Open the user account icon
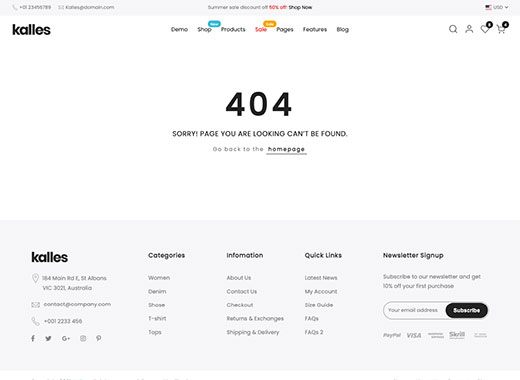Screen dimensions: 520x380 pyautogui.click(x=469, y=29)
